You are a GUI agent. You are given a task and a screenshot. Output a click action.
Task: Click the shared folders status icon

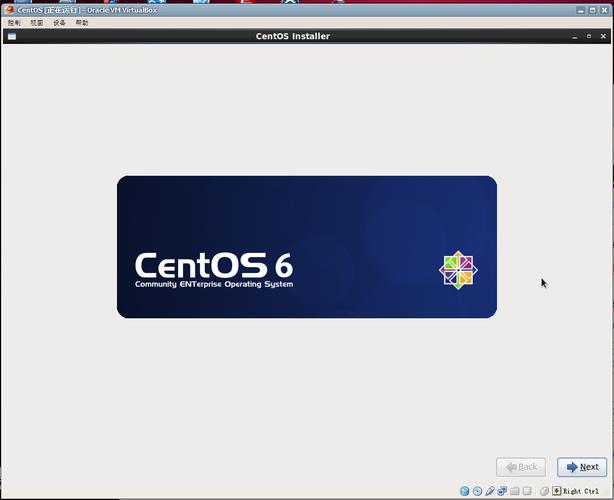point(514,491)
